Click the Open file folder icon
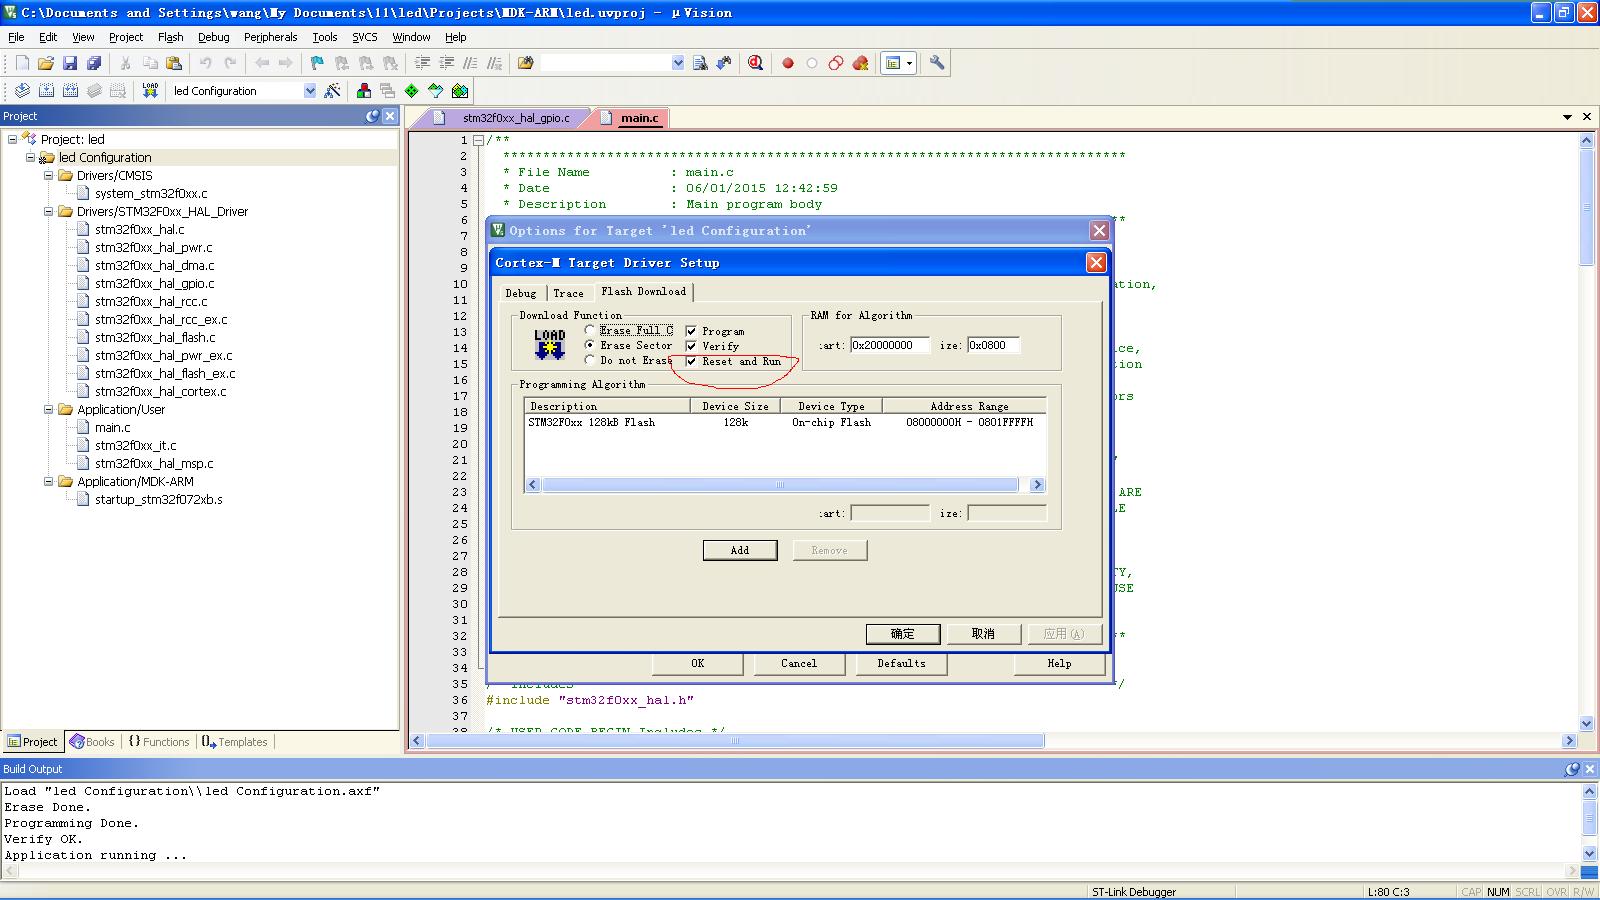The image size is (1600, 900). click(x=46, y=63)
